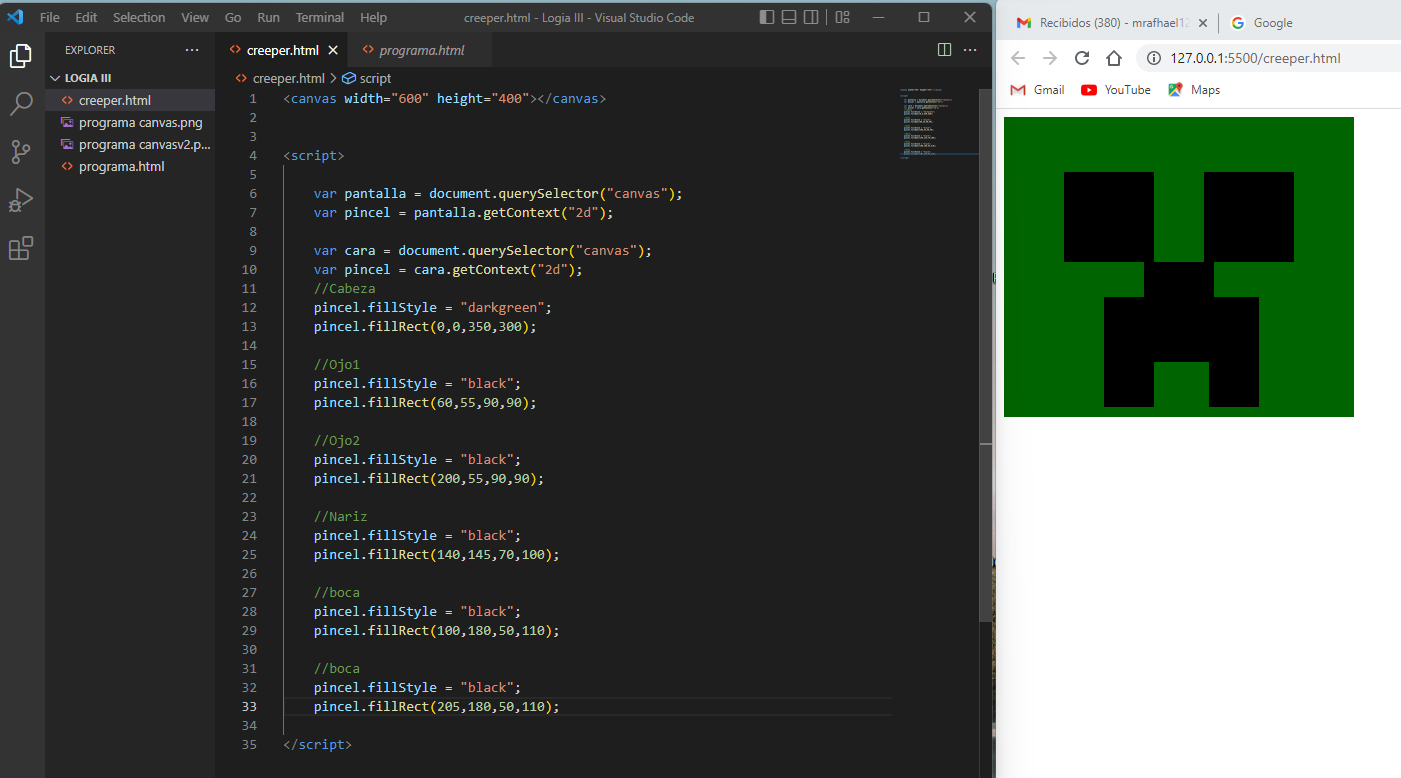Open the Extensions view
The width and height of the screenshot is (1401, 778).
[x=21, y=247]
